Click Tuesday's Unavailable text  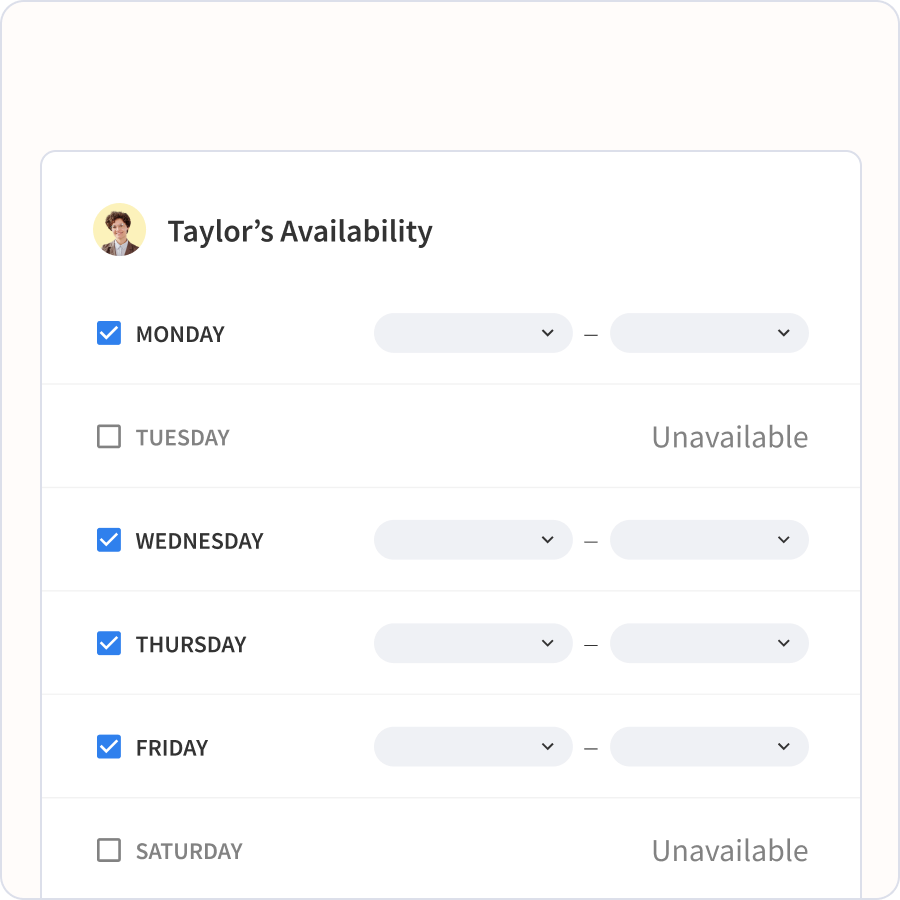(x=729, y=437)
